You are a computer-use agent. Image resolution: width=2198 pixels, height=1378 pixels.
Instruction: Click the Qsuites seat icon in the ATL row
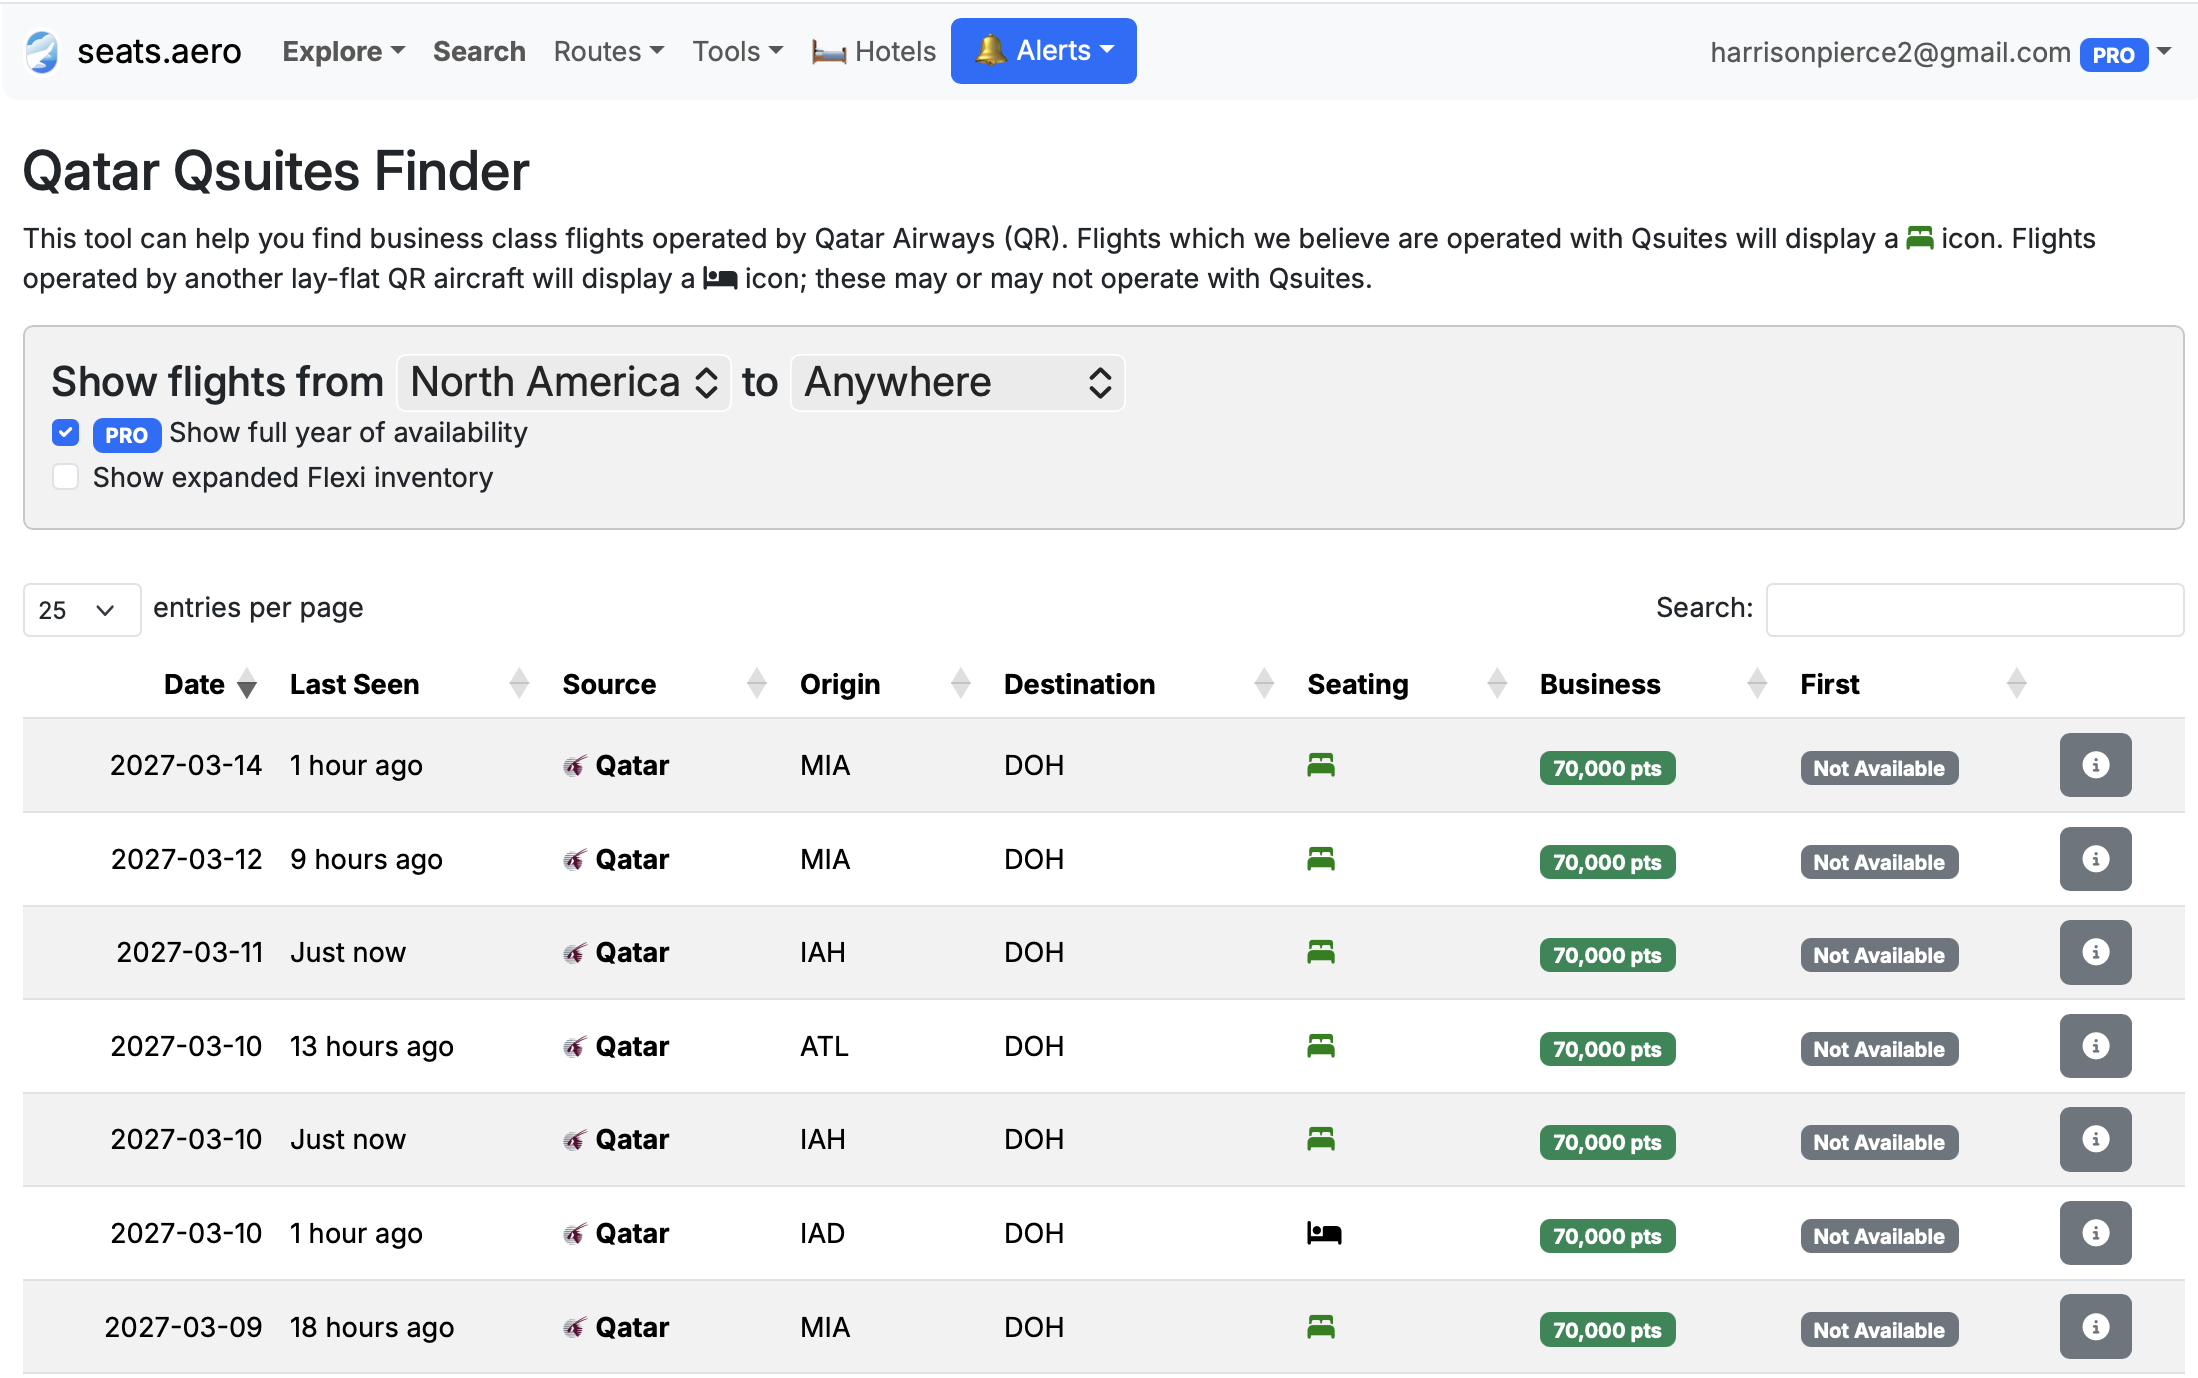point(1321,1046)
